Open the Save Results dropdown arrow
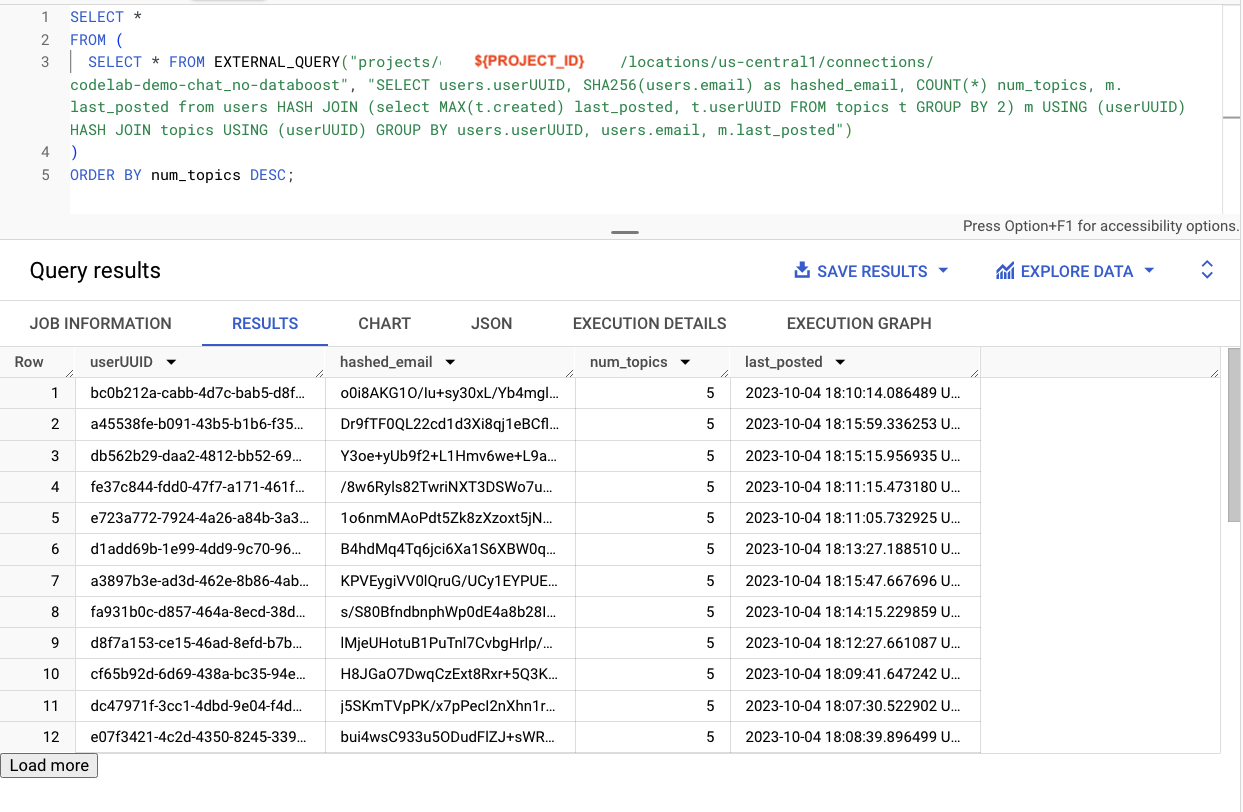 click(943, 271)
